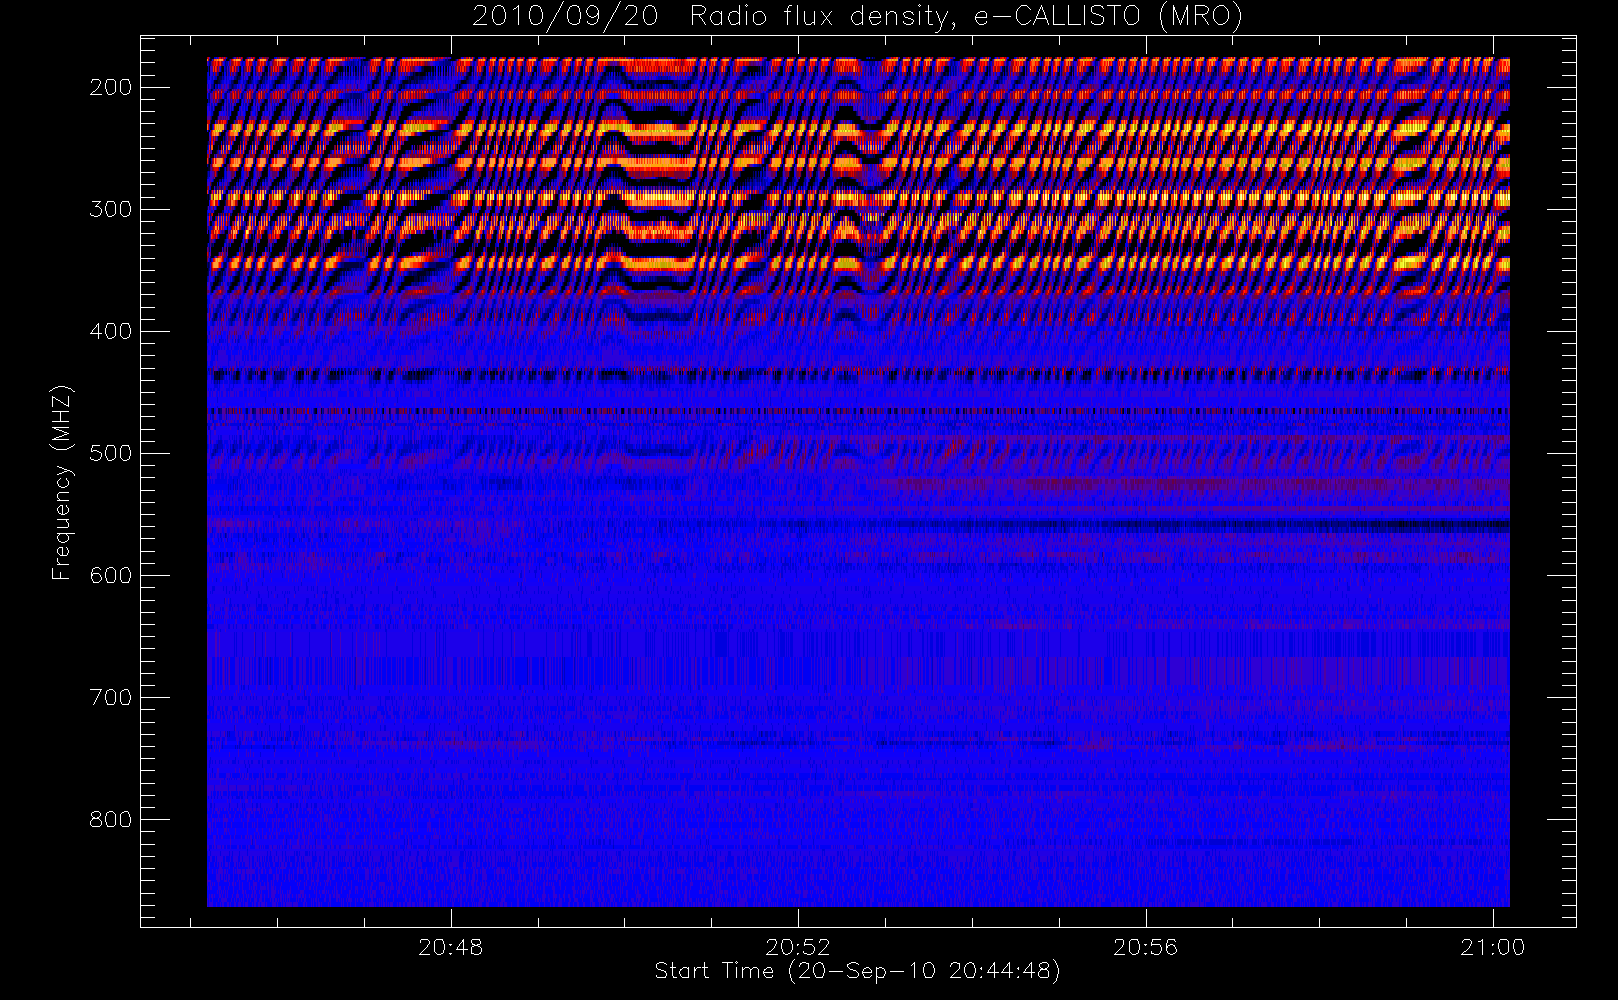
Task: Click the "Start Time (20-Sep-10 20:44:48)" label
Action: [x=857, y=971]
